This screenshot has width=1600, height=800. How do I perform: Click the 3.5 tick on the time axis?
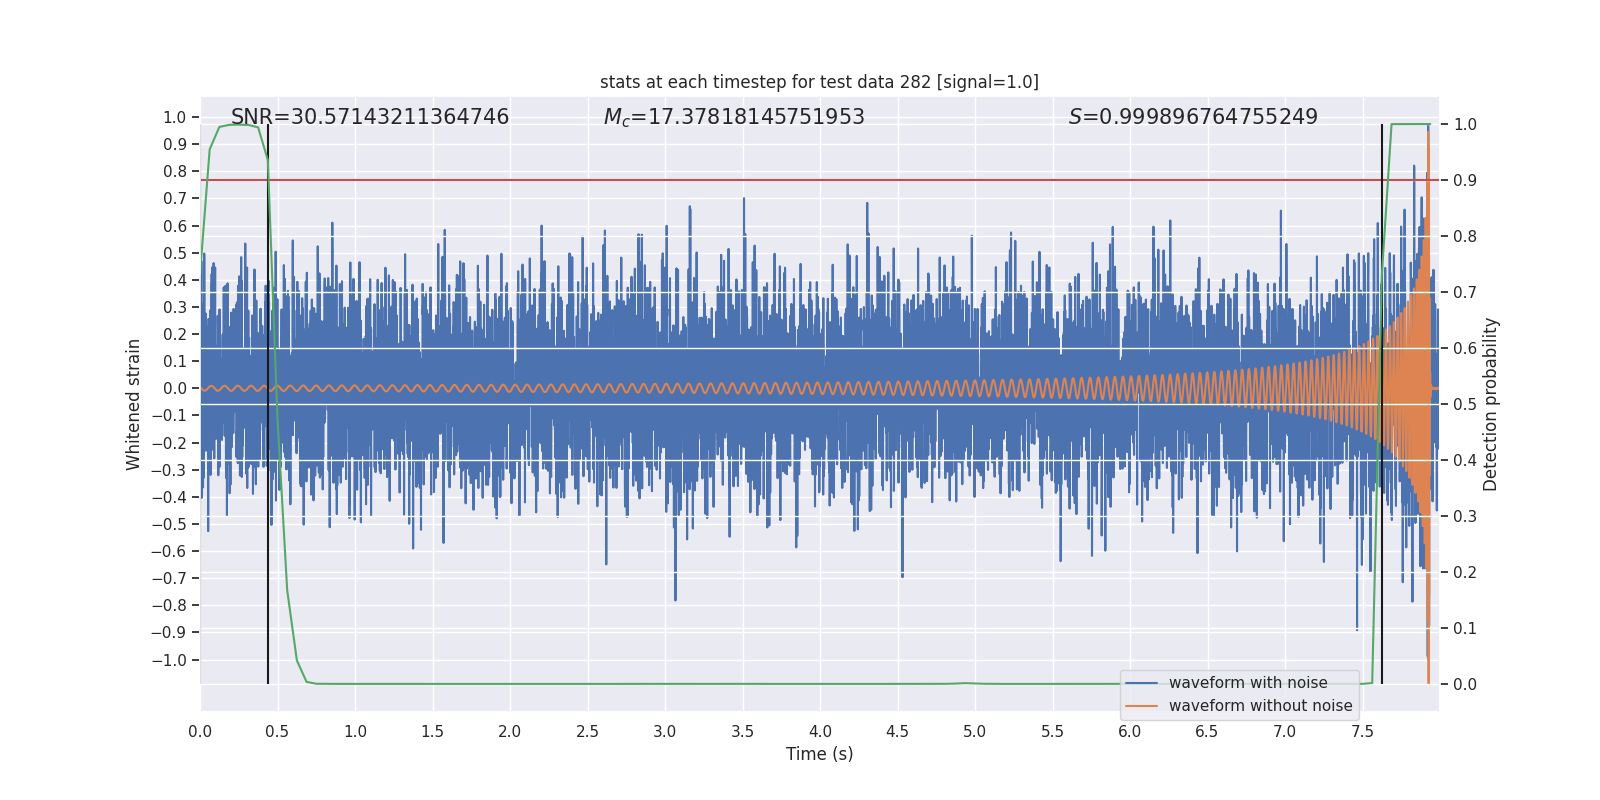click(x=742, y=731)
